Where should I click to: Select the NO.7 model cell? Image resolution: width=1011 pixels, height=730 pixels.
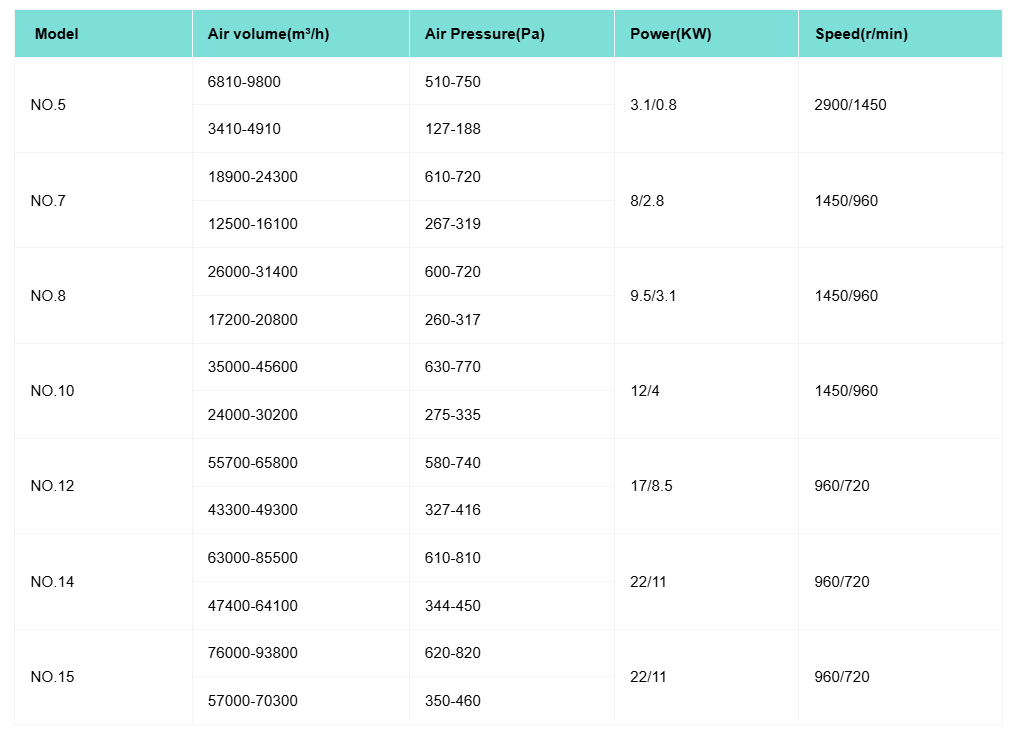tap(48, 201)
